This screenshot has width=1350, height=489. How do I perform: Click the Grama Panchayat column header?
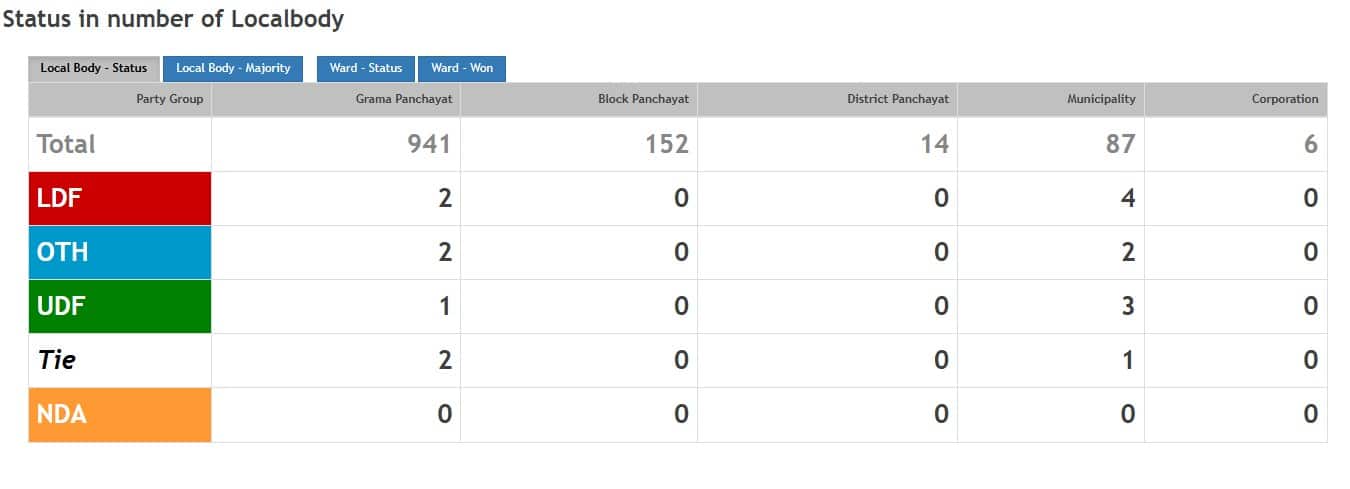pos(403,99)
